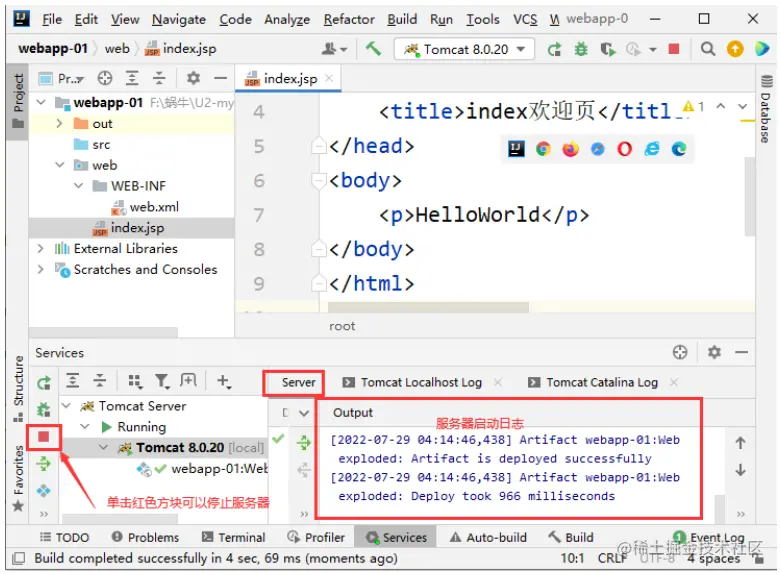Click the Services debug bug icon
This screenshot has height=574, width=780.
pyautogui.click(x=44, y=410)
